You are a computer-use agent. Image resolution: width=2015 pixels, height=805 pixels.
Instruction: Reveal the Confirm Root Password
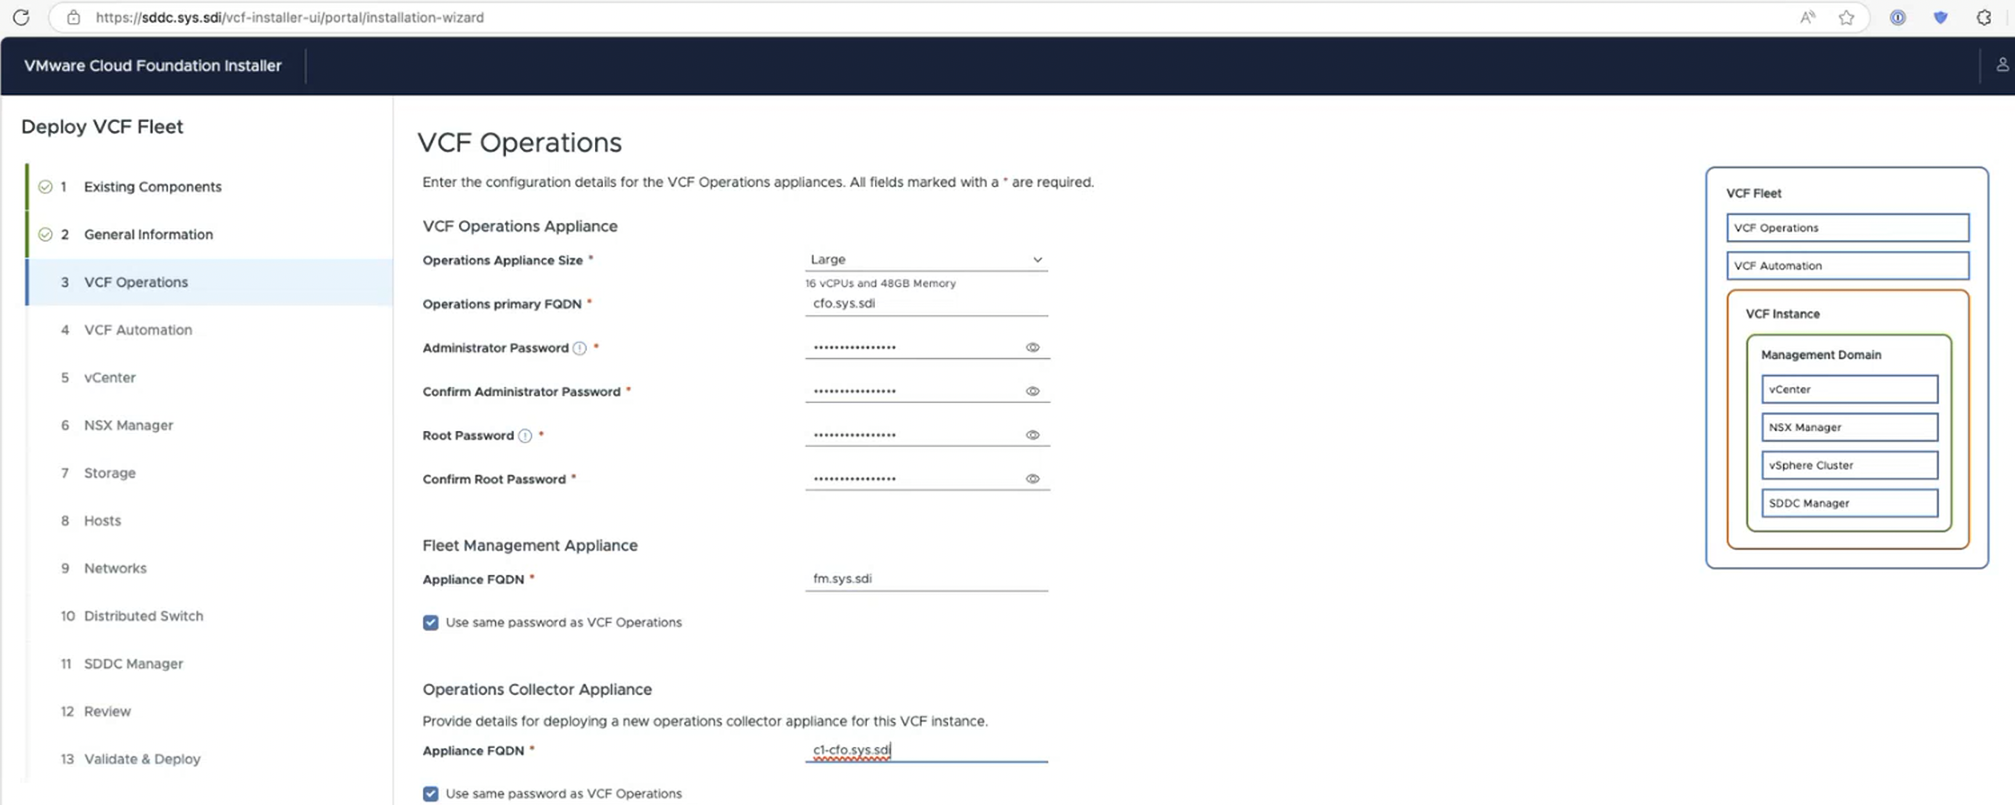(1033, 479)
